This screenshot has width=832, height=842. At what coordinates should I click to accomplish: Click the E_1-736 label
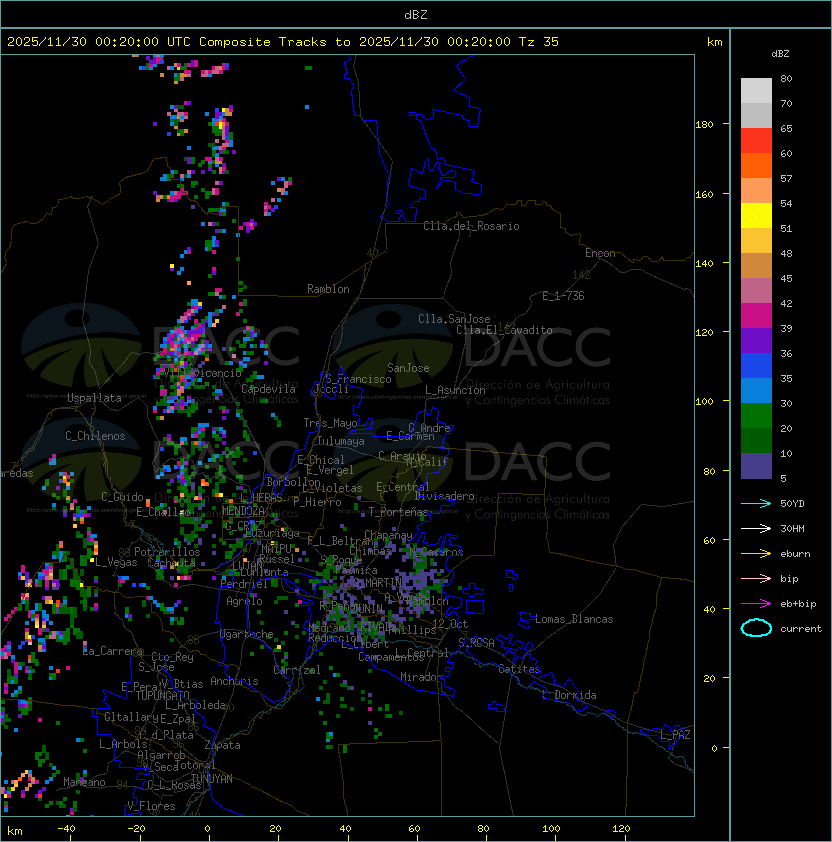point(563,296)
